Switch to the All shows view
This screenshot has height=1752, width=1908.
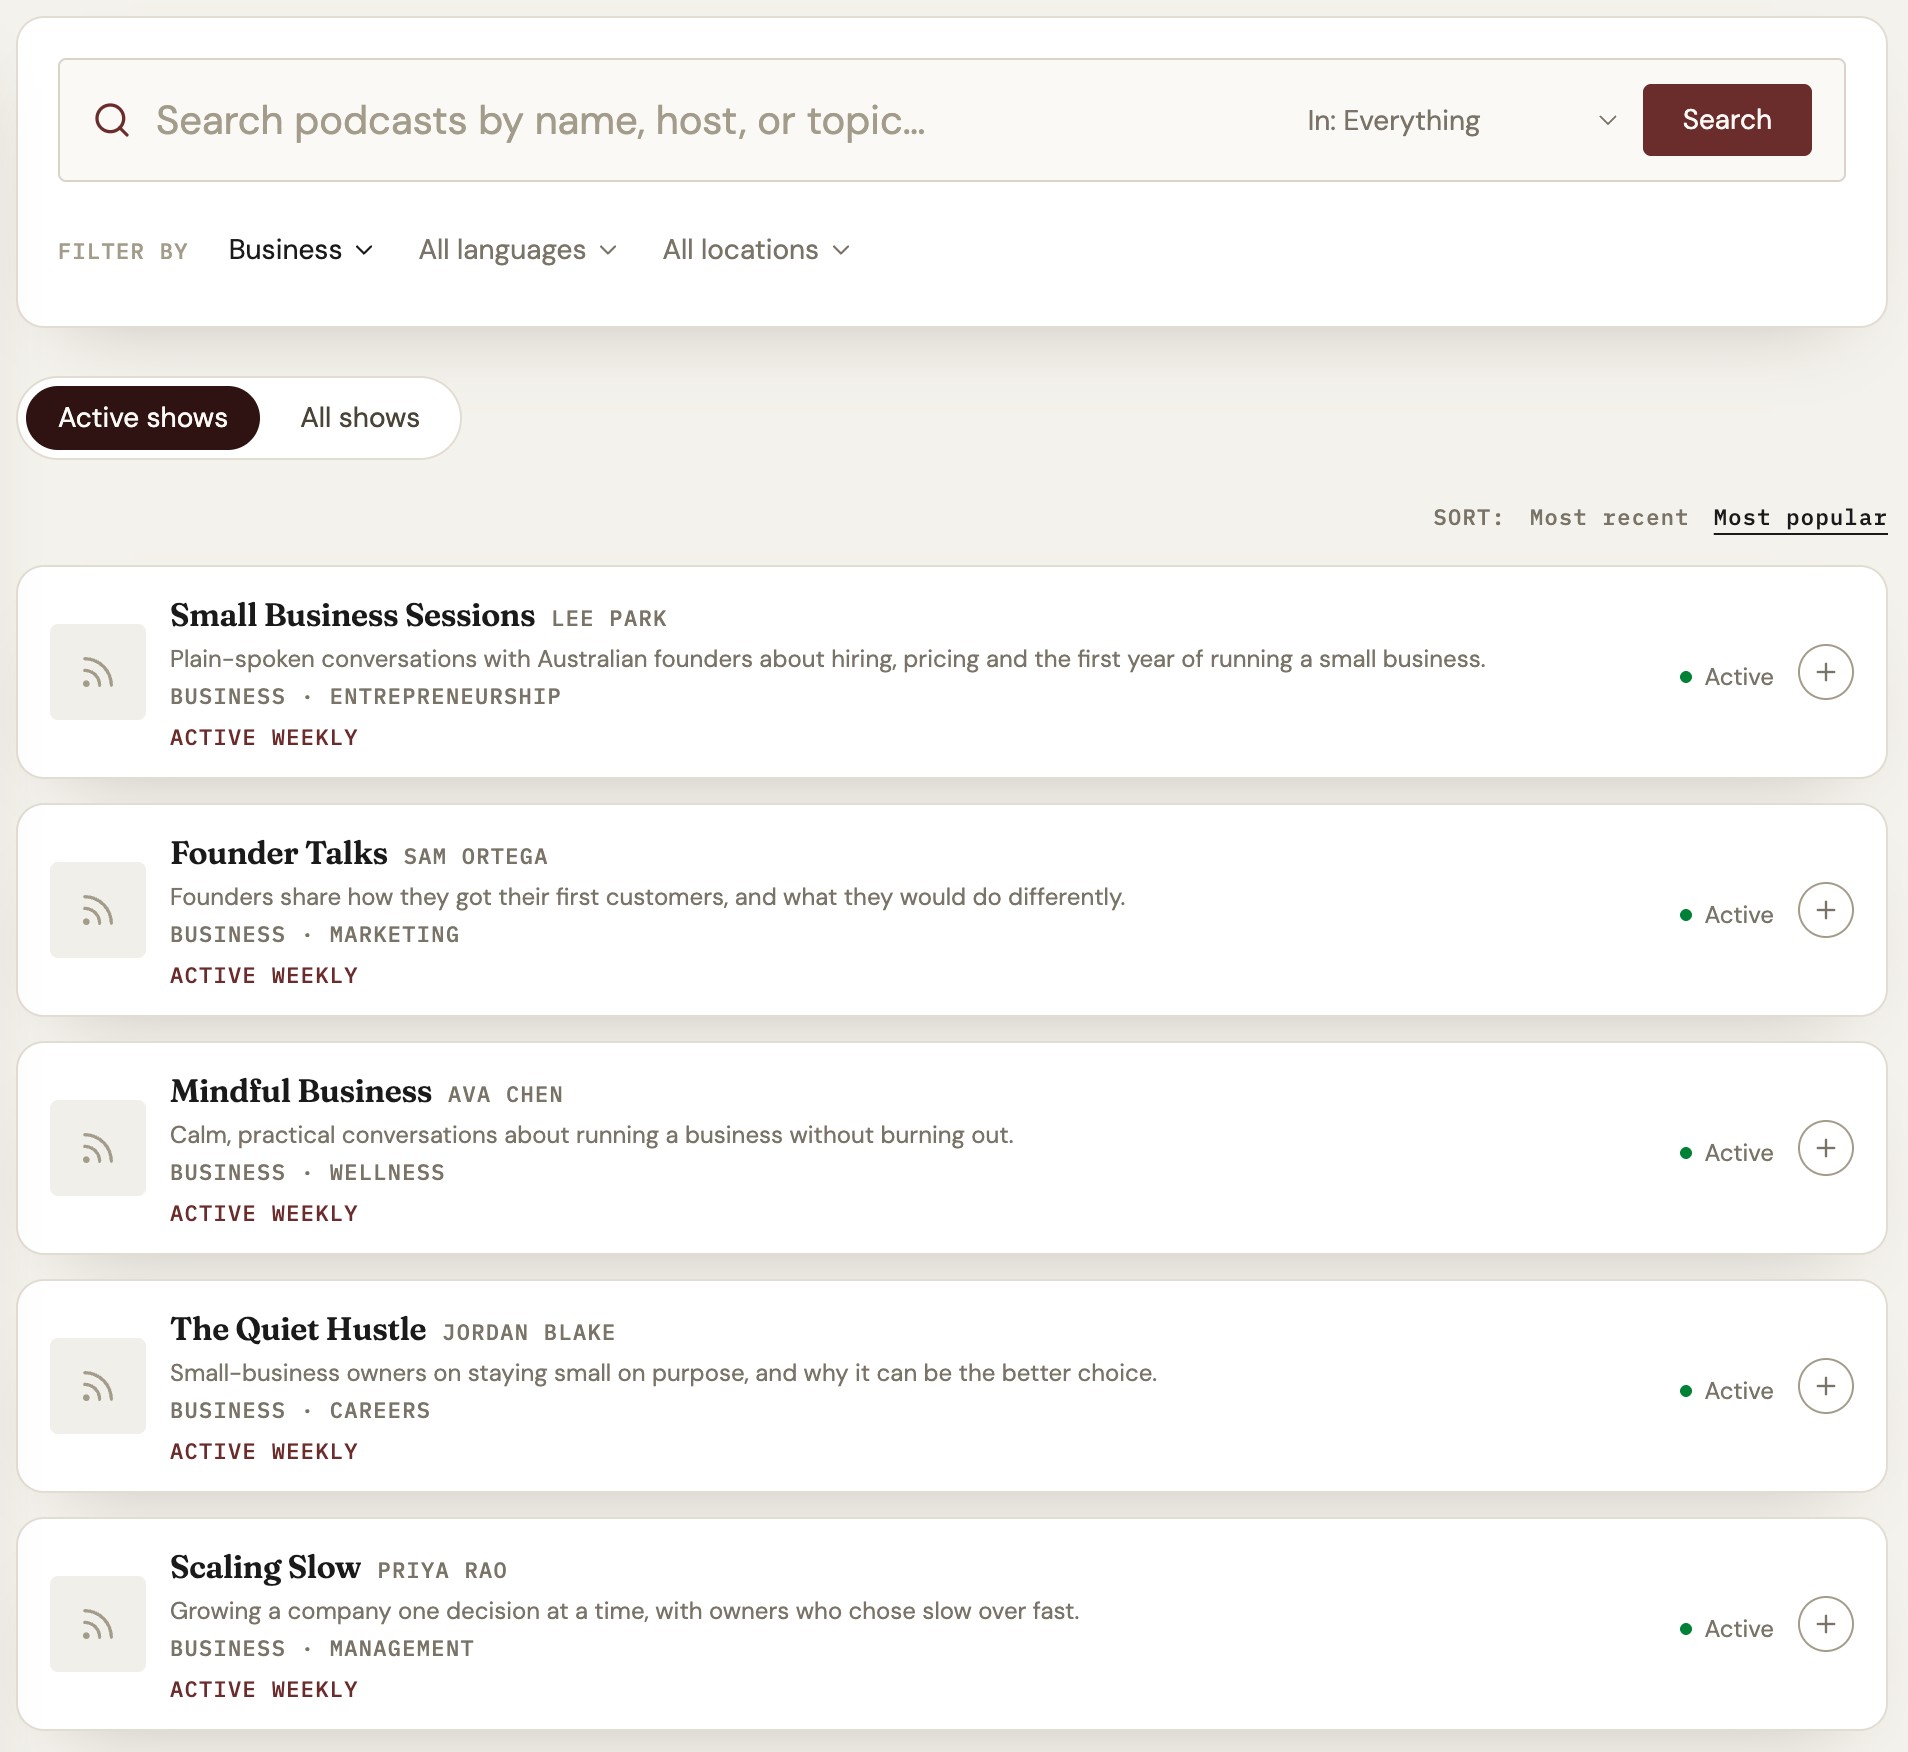pyautogui.click(x=360, y=418)
